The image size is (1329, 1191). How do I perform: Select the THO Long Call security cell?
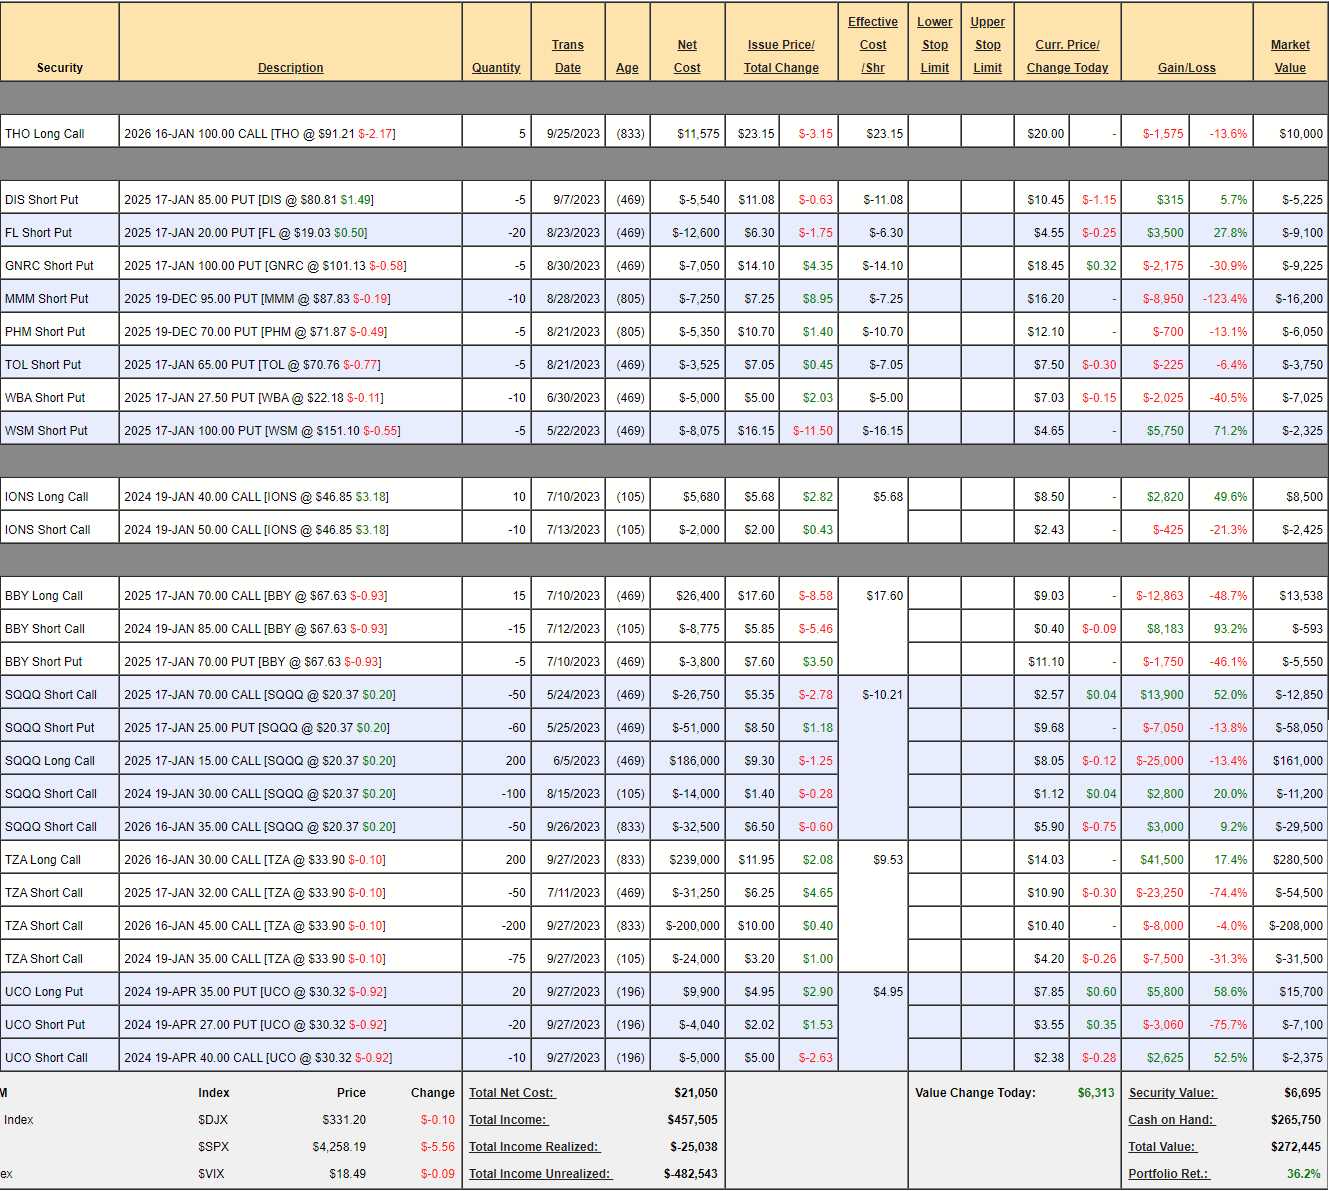point(45,134)
